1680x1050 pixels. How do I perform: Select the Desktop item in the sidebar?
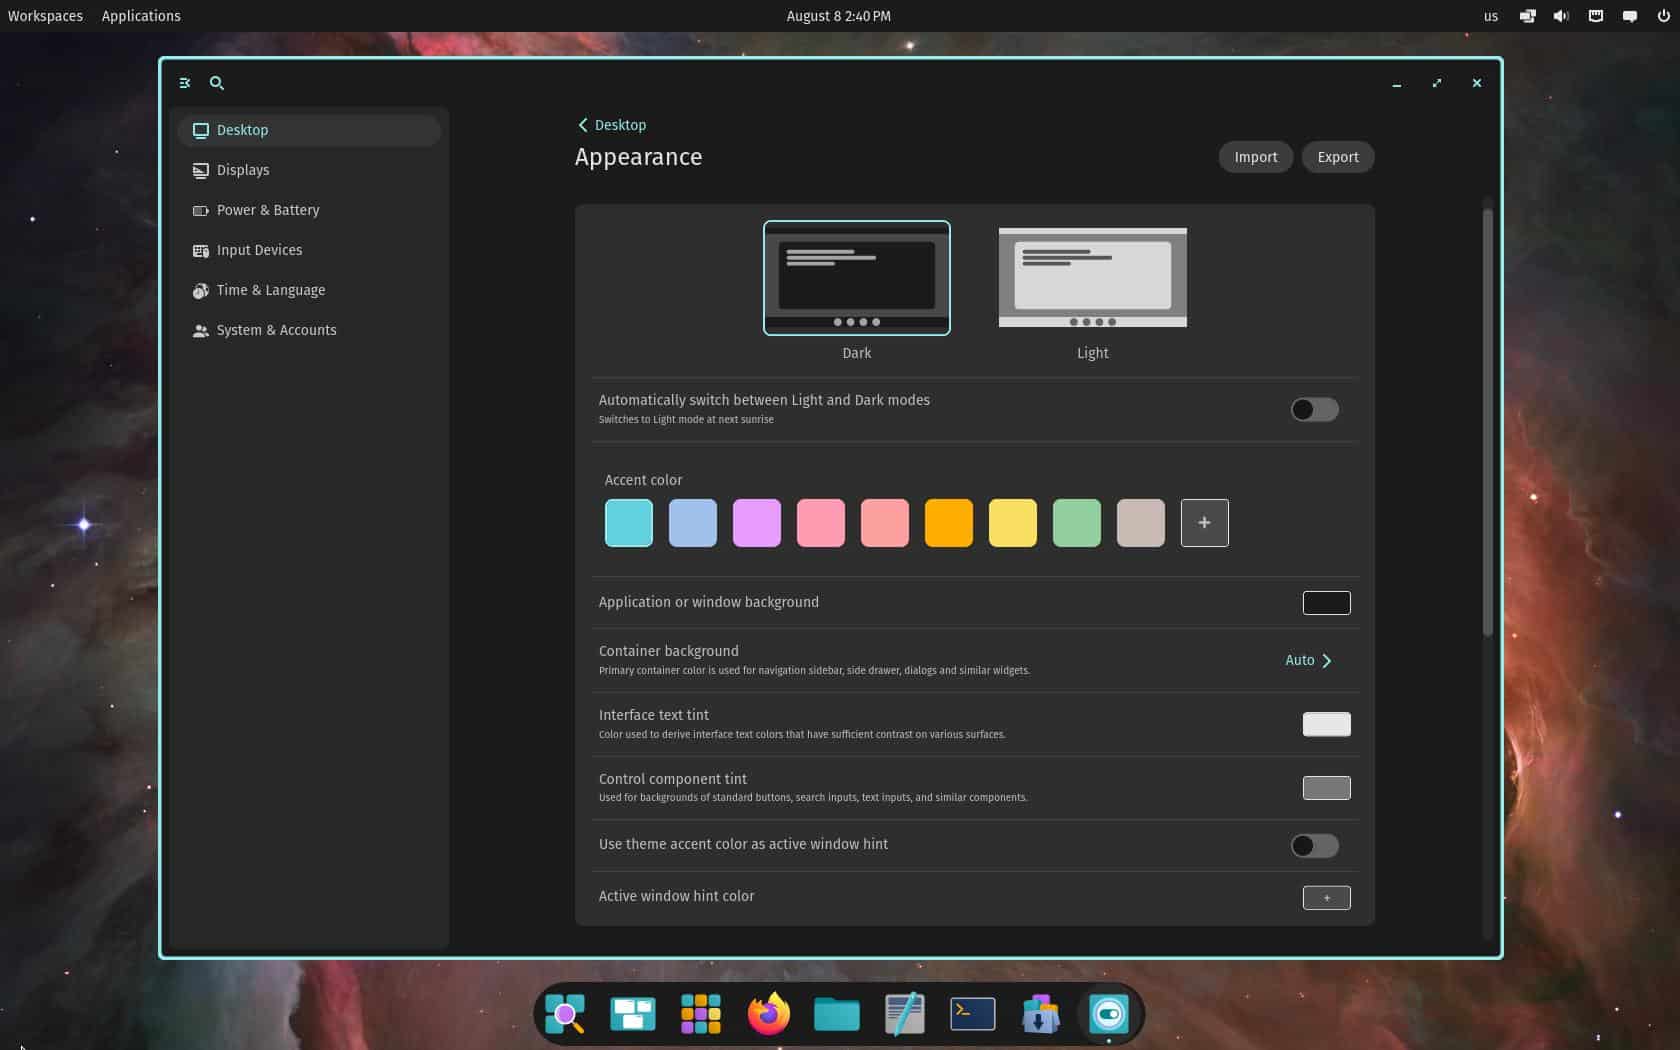(x=242, y=130)
